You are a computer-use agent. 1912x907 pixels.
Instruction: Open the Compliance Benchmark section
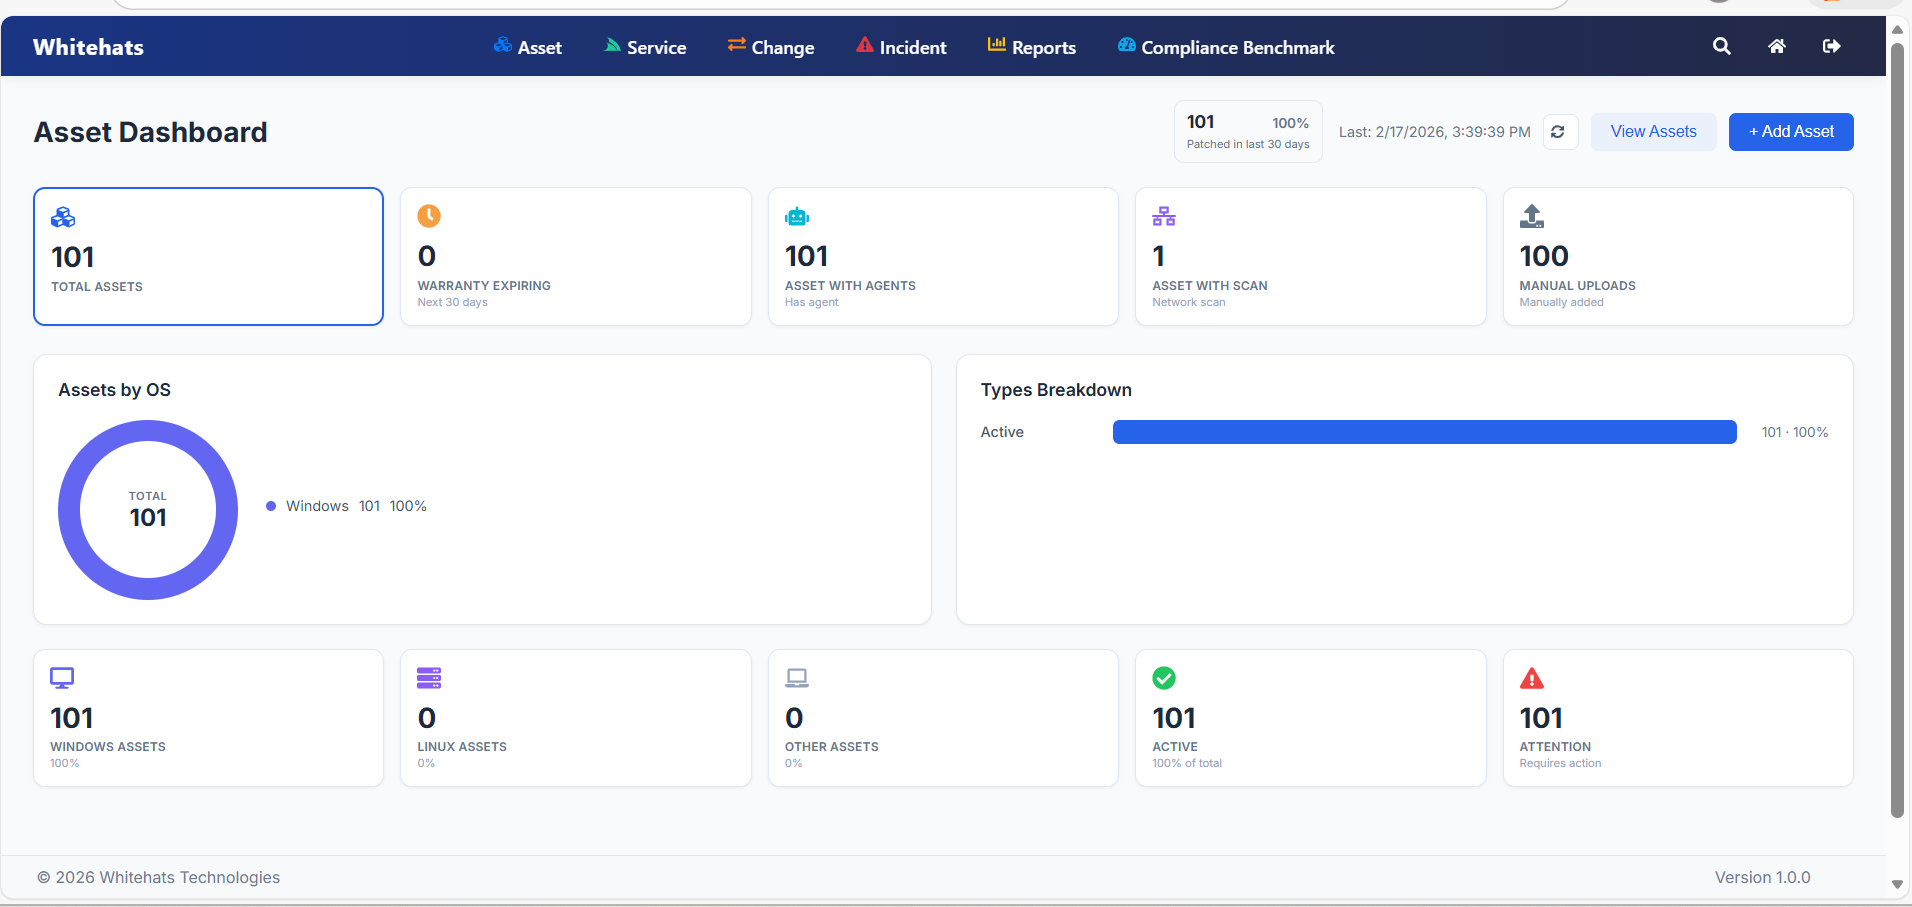1238,46
